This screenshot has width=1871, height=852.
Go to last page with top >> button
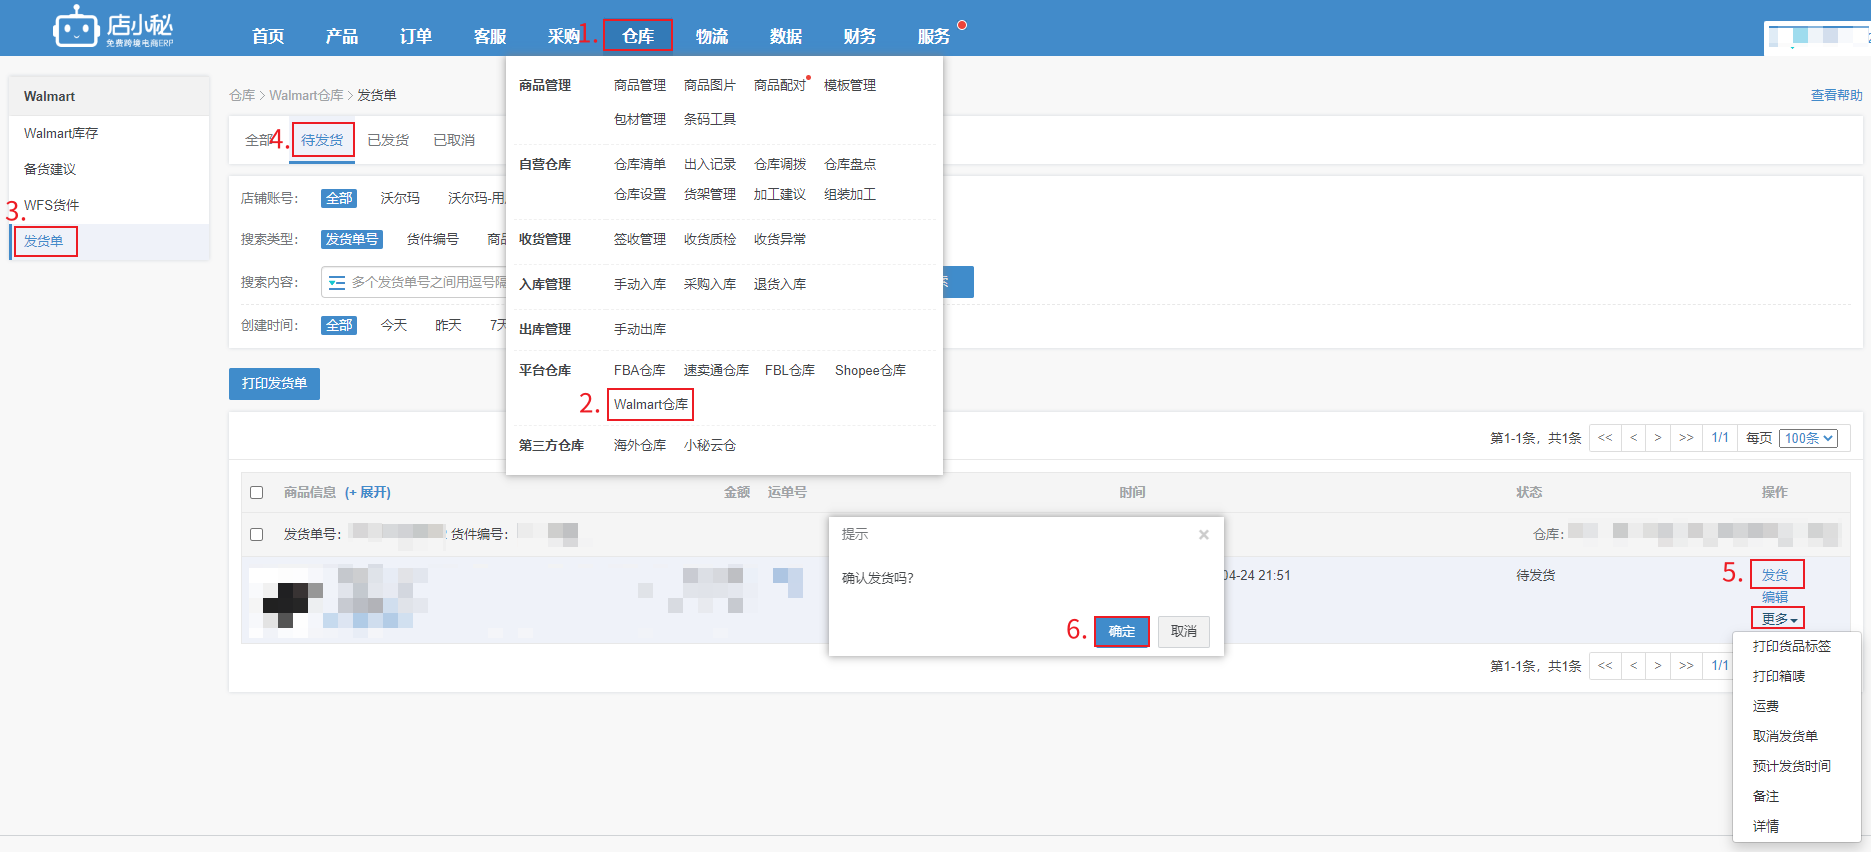tap(1686, 438)
